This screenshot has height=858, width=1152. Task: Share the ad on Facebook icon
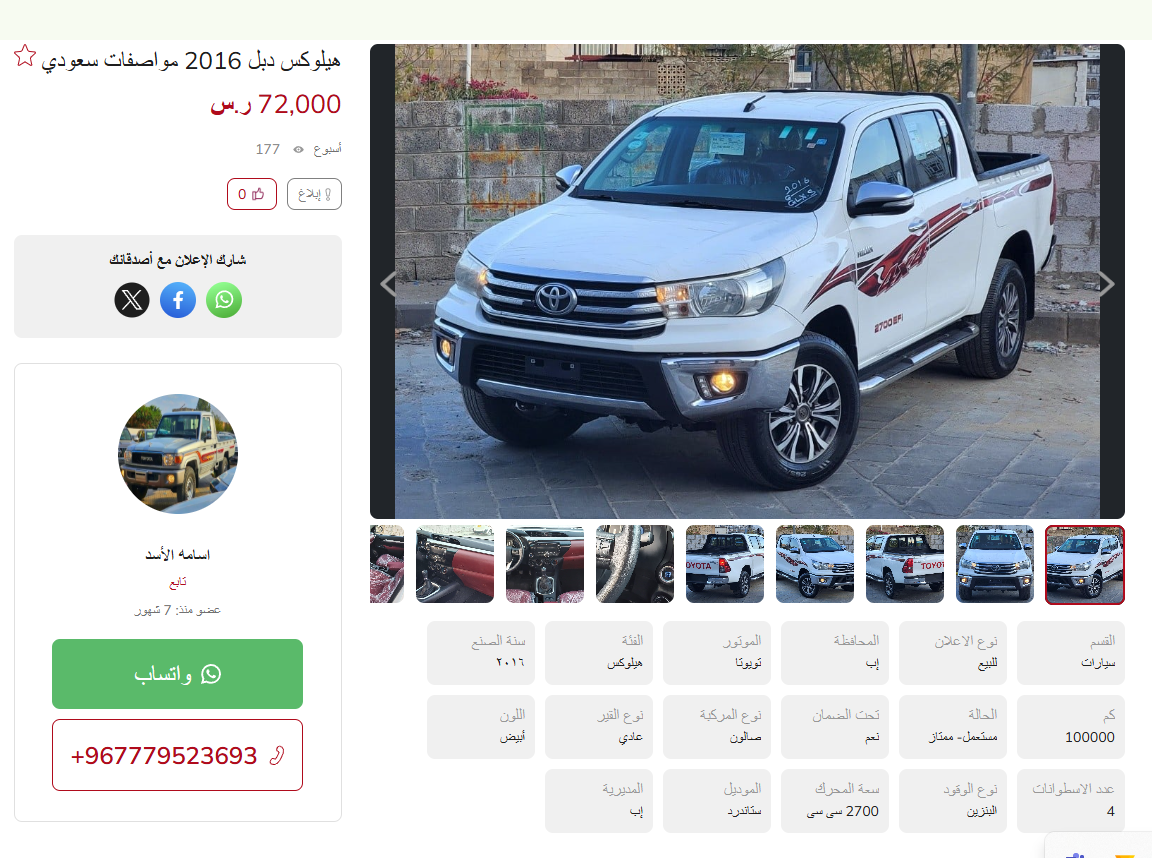coord(178,300)
